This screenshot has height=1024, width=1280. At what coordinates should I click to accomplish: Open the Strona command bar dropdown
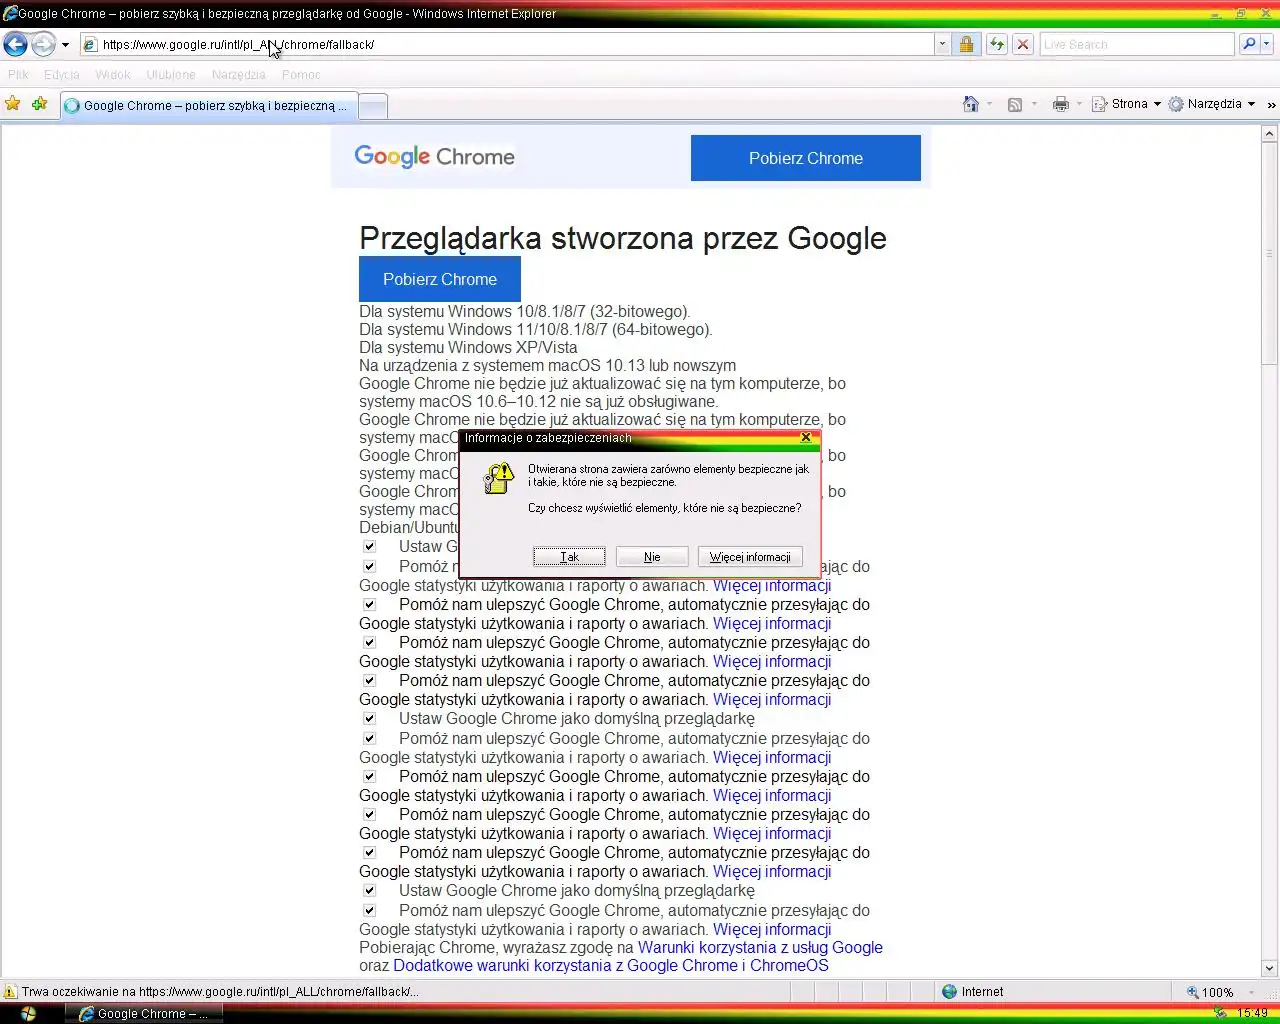tap(1127, 104)
